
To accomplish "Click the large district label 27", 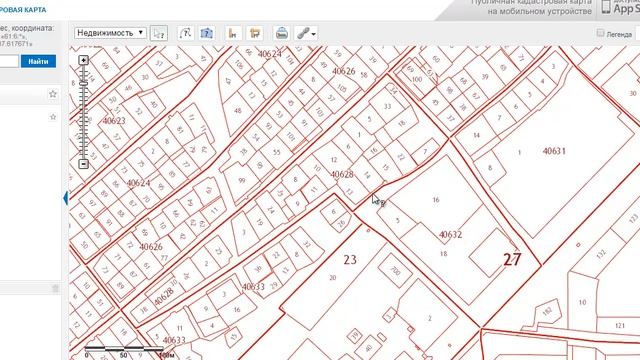I will (x=512, y=259).
